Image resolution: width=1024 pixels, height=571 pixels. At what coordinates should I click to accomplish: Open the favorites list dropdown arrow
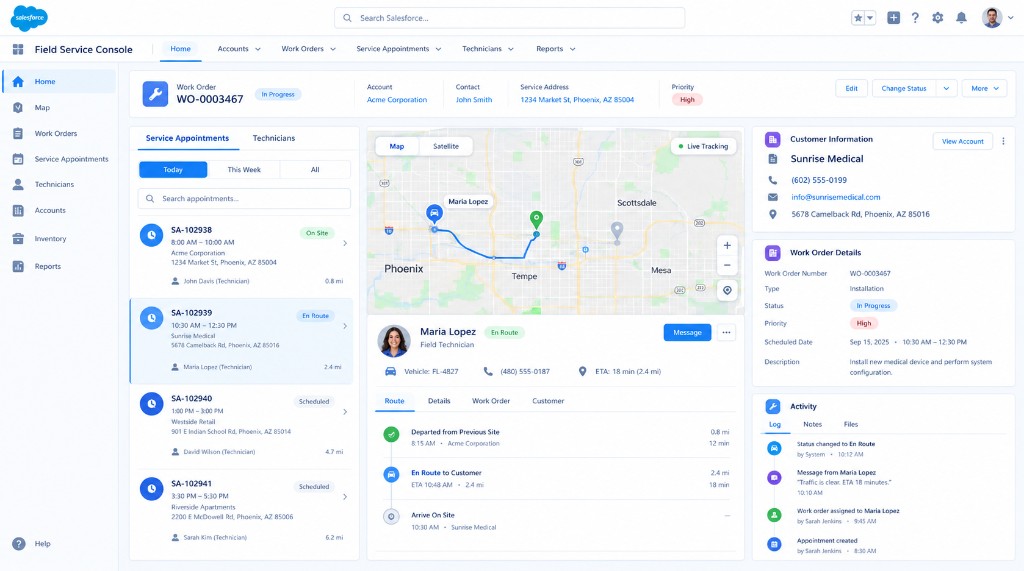click(870, 18)
